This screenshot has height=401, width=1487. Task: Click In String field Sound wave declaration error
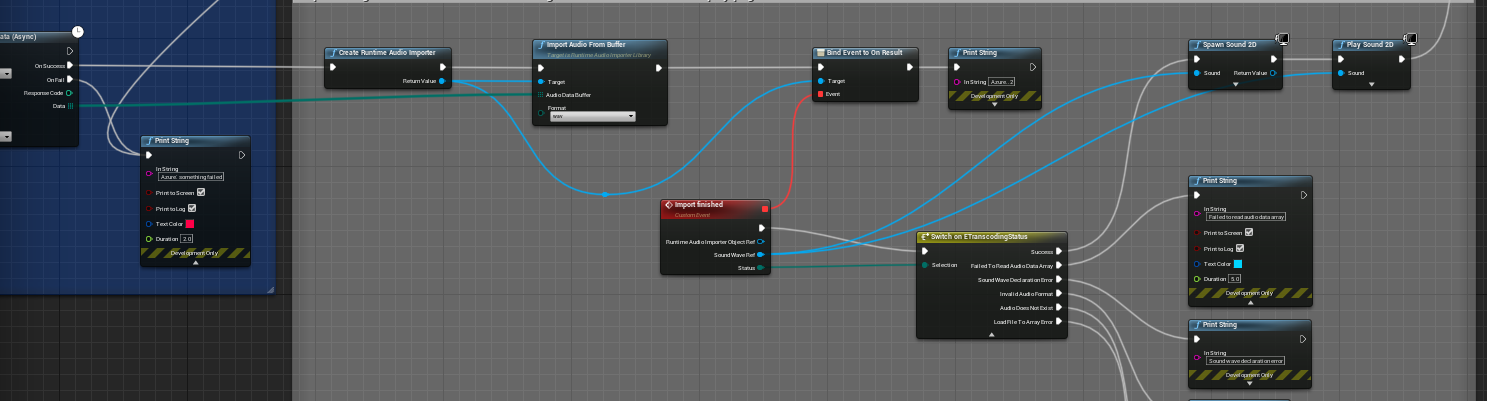[1245, 360]
